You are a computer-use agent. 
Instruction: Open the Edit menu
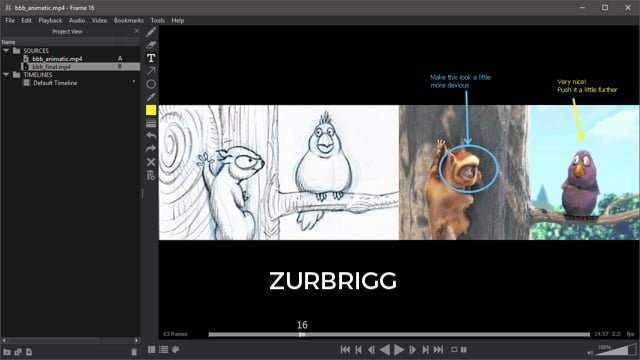point(27,20)
